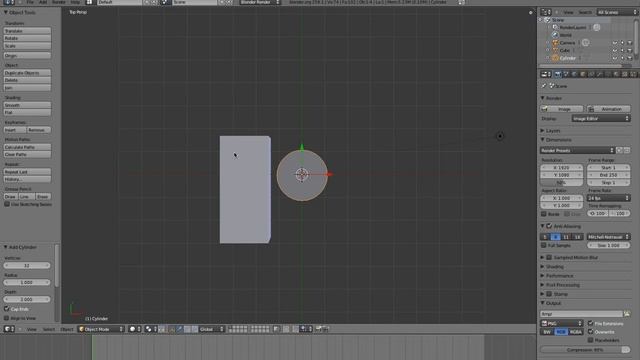This screenshot has width=640, height=360.
Task: Click the Render Image button
Action: click(x=562, y=109)
